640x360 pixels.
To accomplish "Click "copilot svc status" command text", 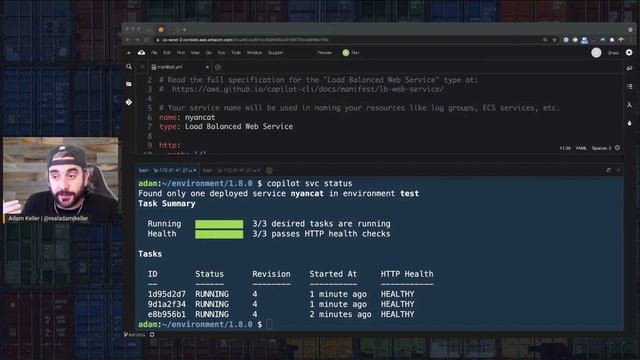I will point(309,184).
